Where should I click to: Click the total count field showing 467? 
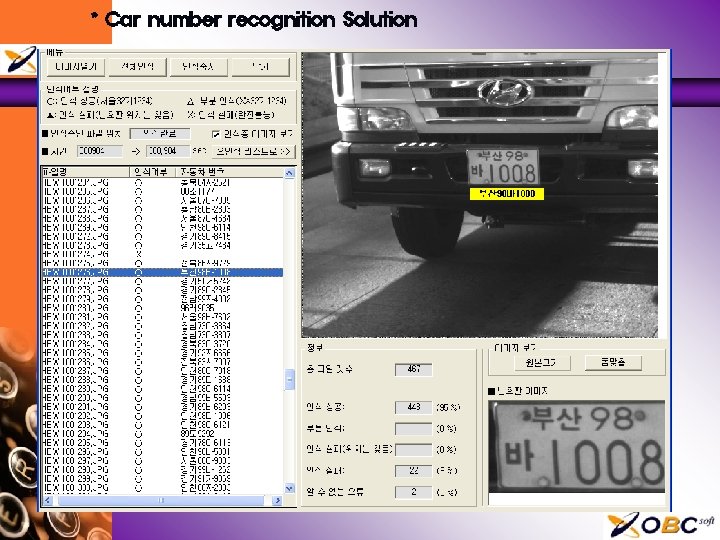[x=413, y=369]
